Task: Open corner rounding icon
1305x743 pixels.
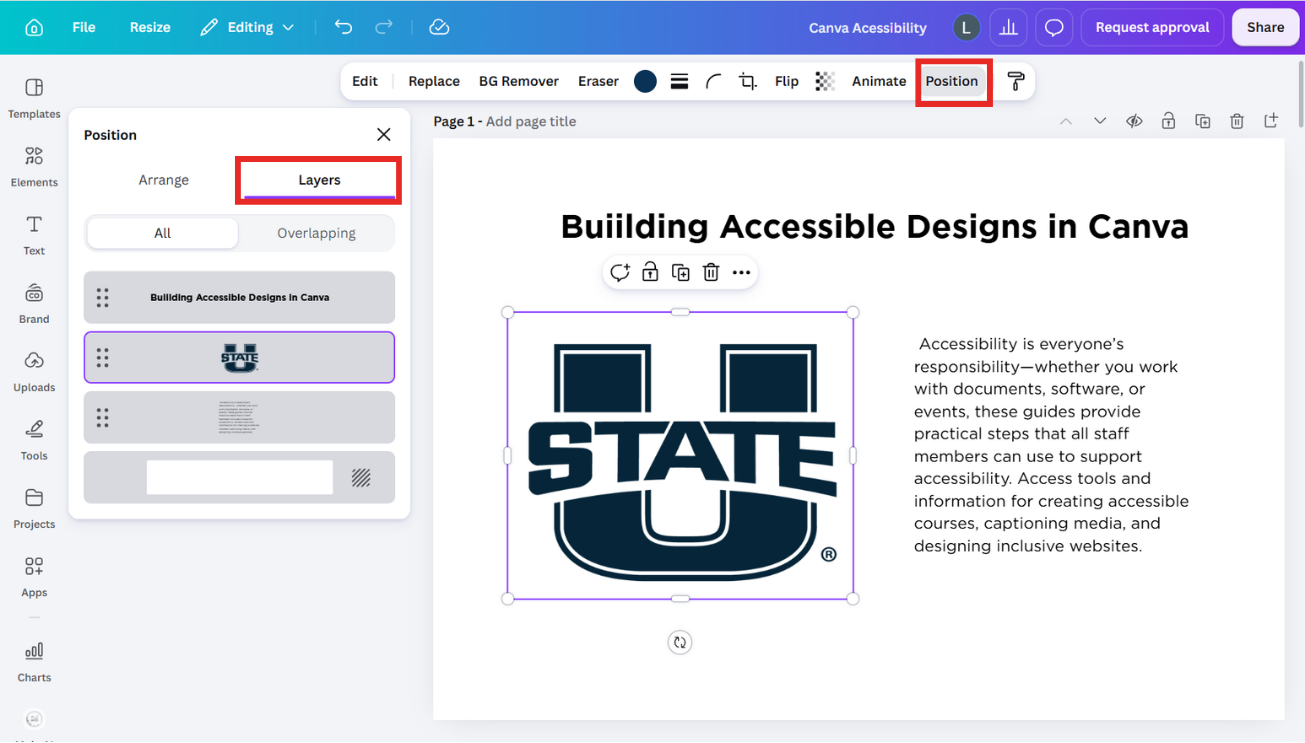Action: [713, 82]
